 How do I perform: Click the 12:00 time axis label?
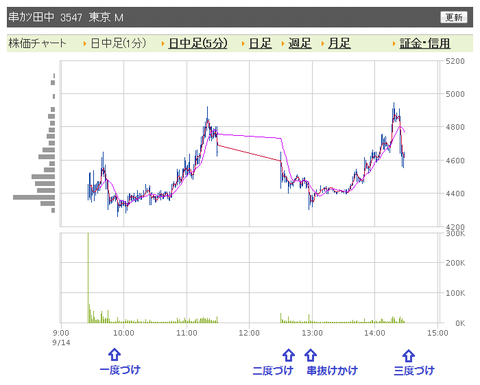[x=249, y=333]
